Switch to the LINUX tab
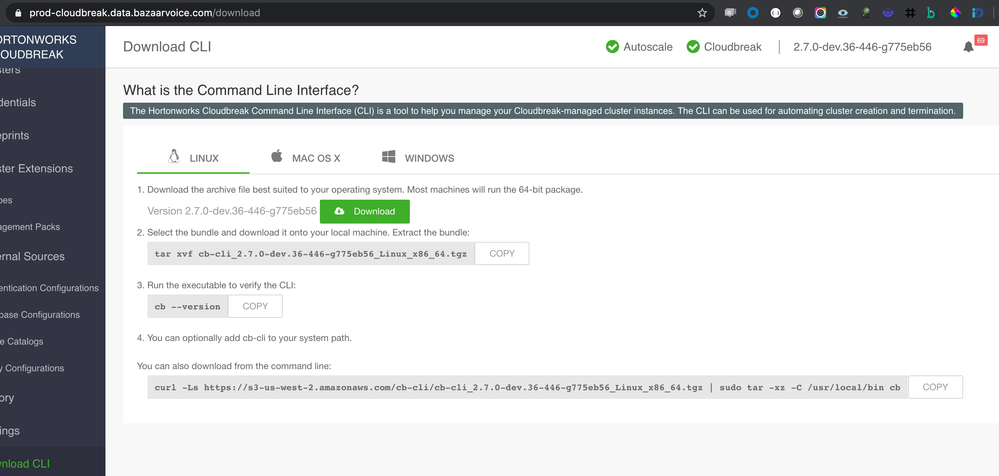Viewport: 999px width, 476px height. [193, 158]
